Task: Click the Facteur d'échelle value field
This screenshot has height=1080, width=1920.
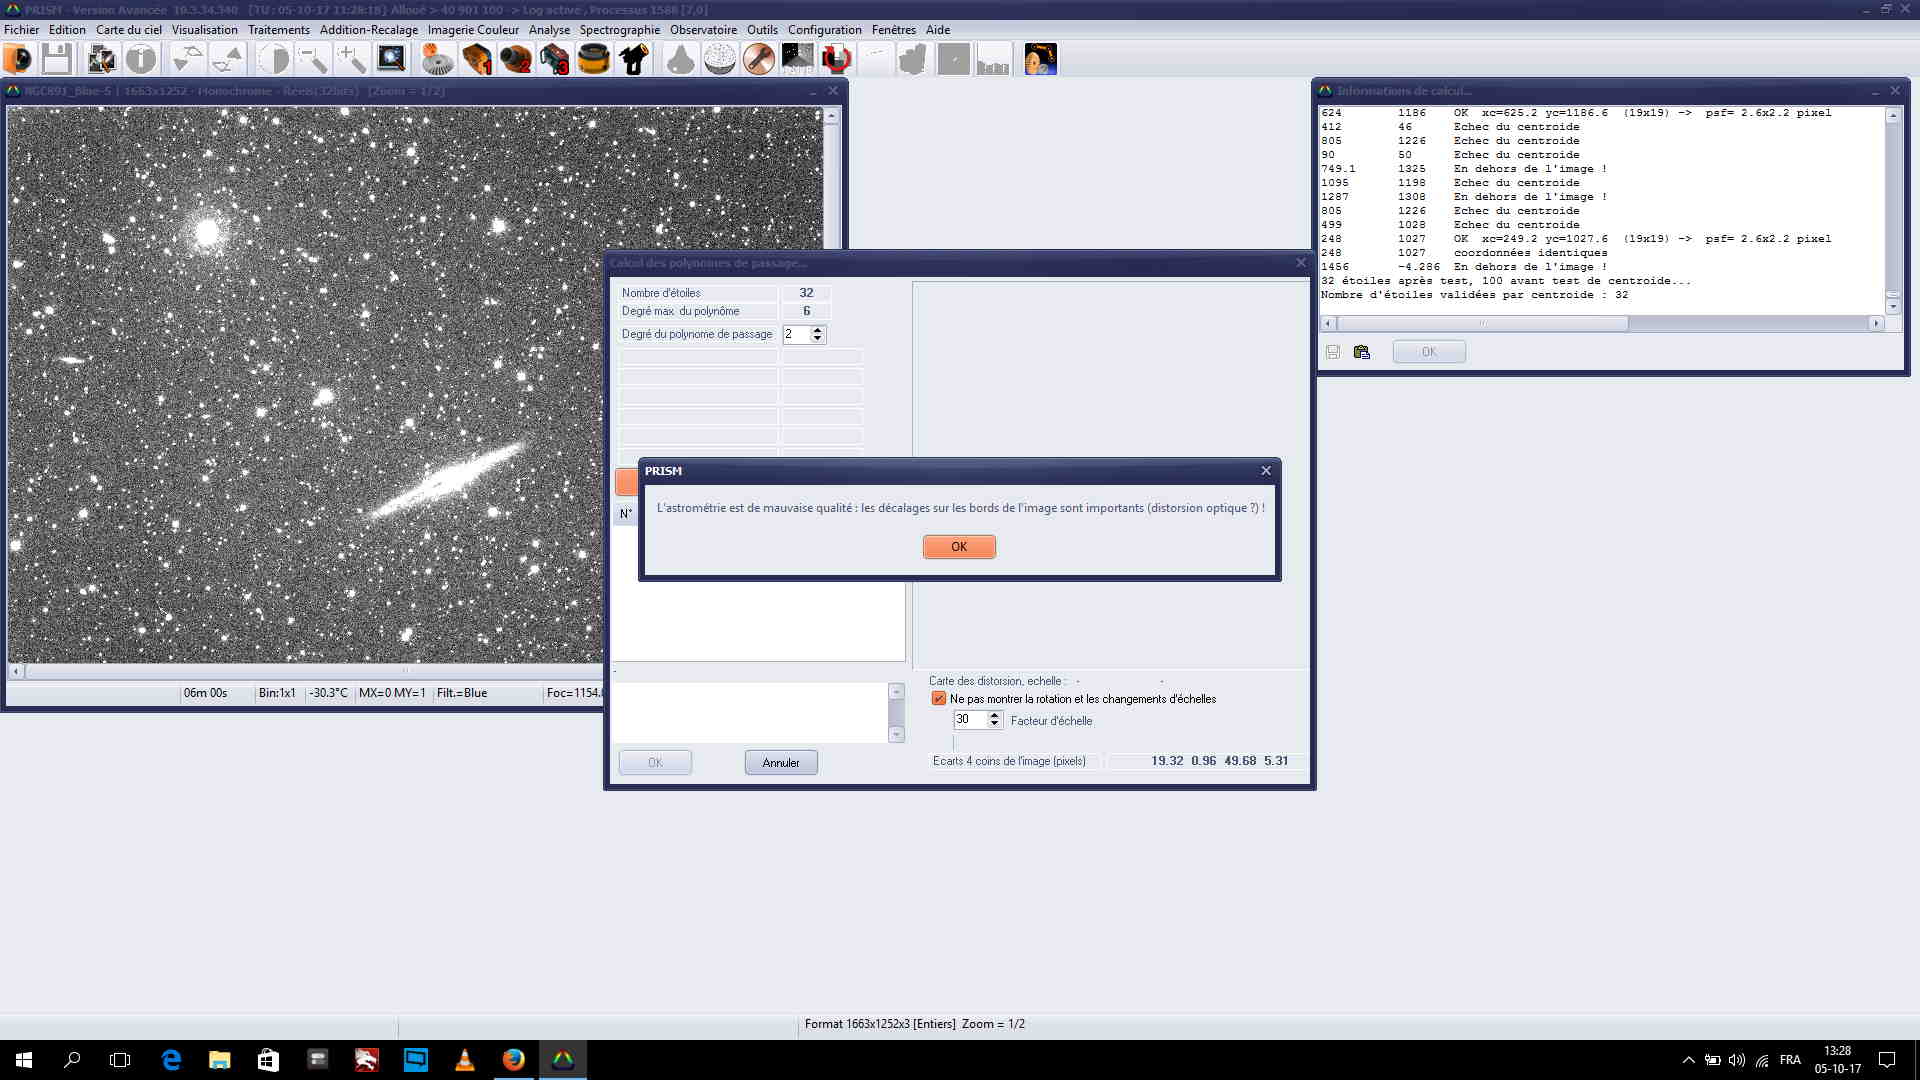Action: 968,720
